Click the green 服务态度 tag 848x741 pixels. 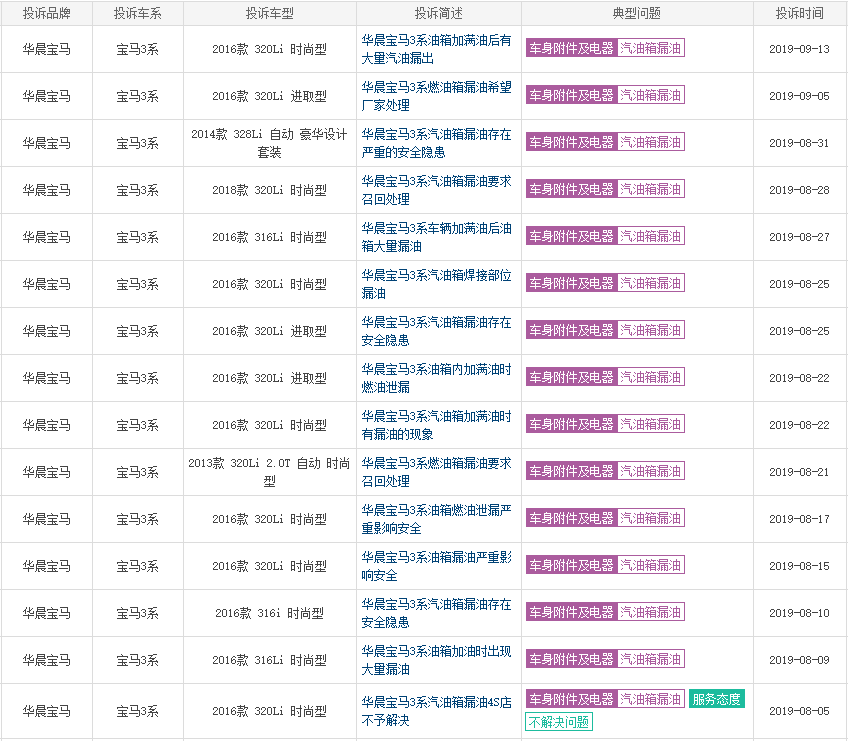coord(716,699)
